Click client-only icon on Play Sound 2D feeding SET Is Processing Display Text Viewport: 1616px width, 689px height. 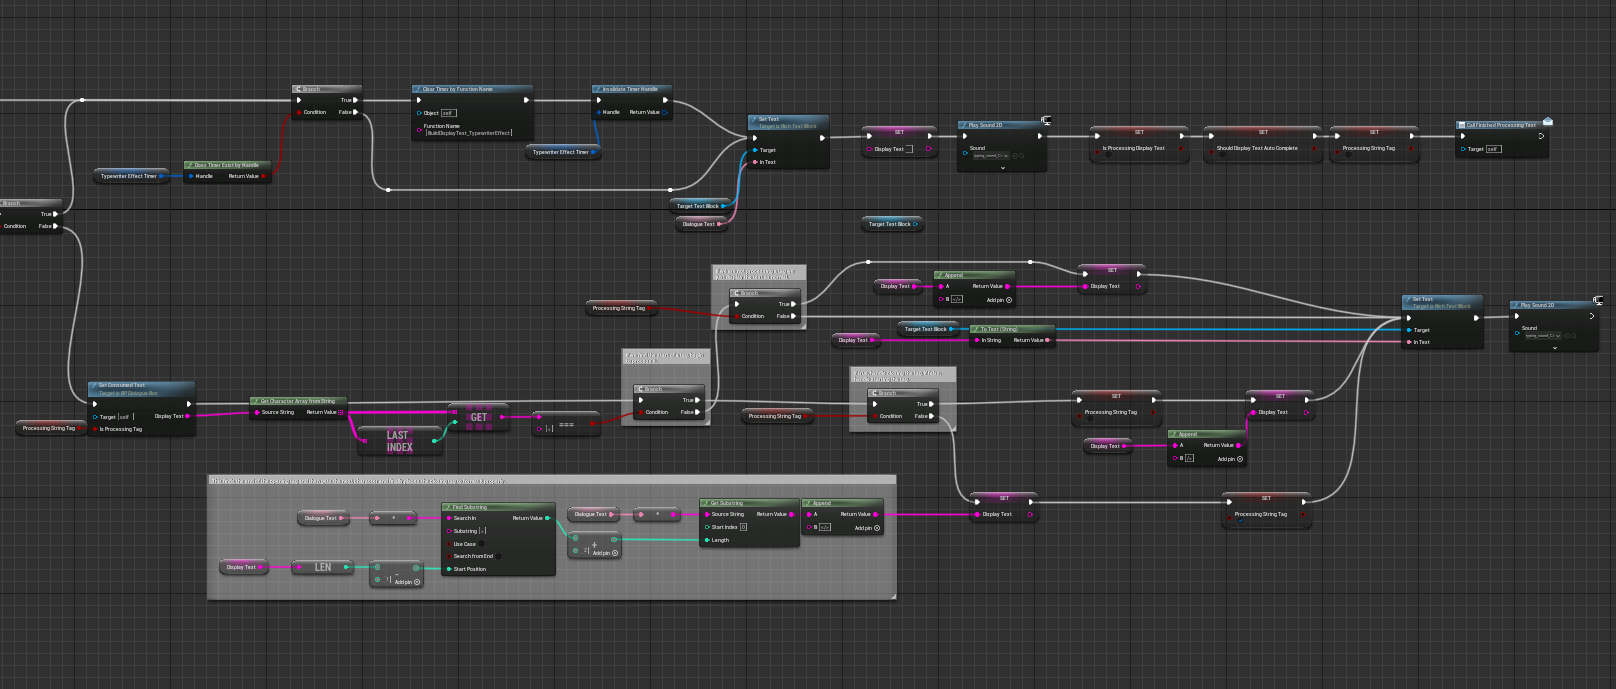point(1046,121)
